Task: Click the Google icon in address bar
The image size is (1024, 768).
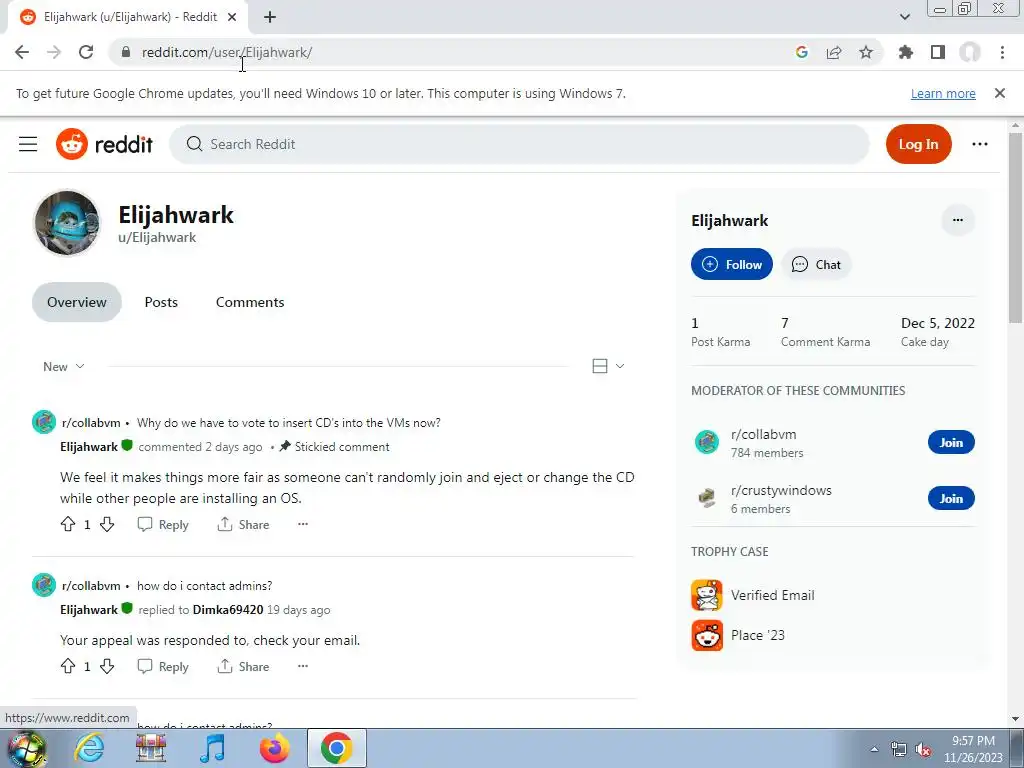Action: (801, 52)
